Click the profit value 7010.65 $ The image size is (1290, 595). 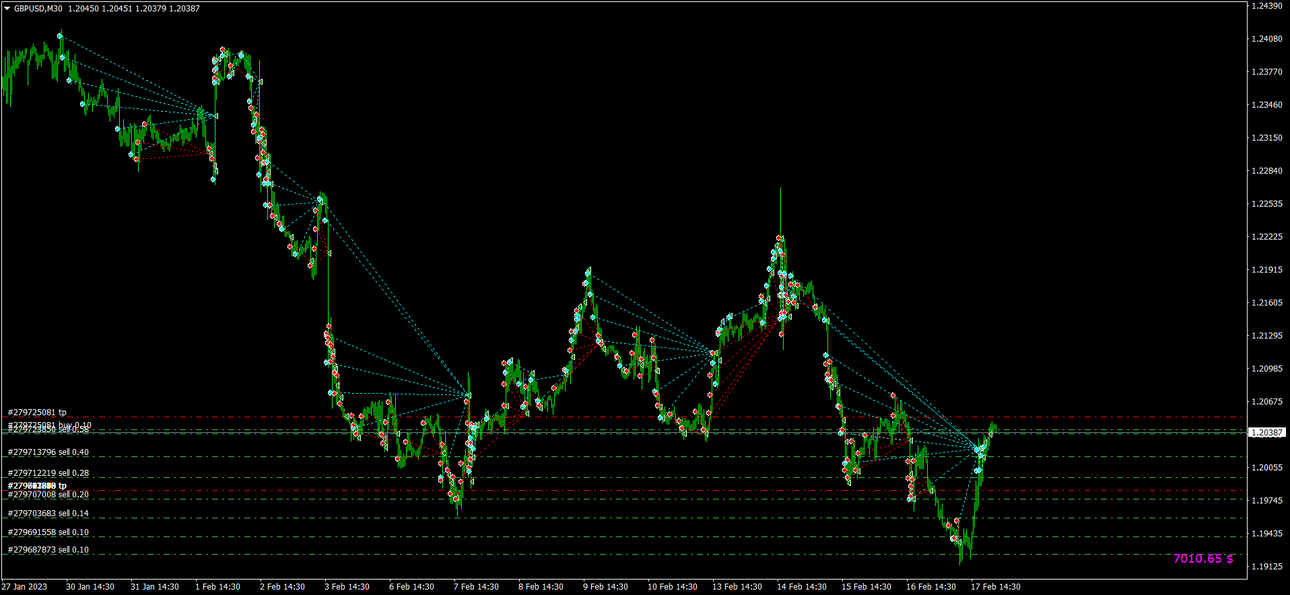tap(1203, 558)
